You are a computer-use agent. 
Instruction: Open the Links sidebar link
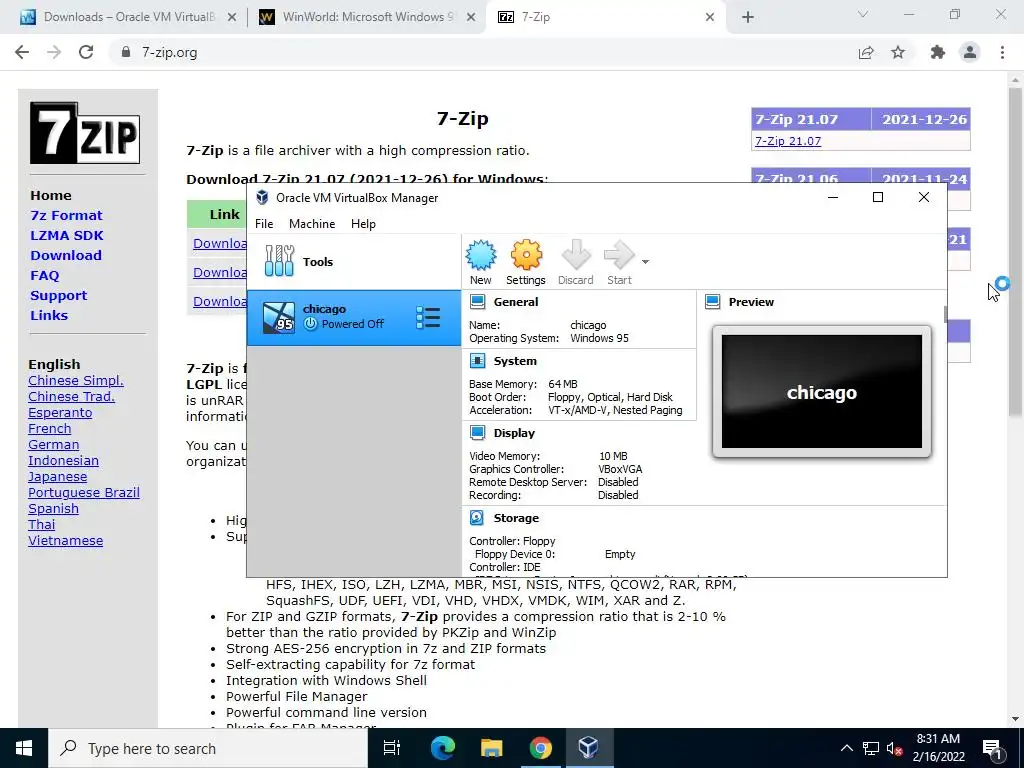(x=49, y=315)
